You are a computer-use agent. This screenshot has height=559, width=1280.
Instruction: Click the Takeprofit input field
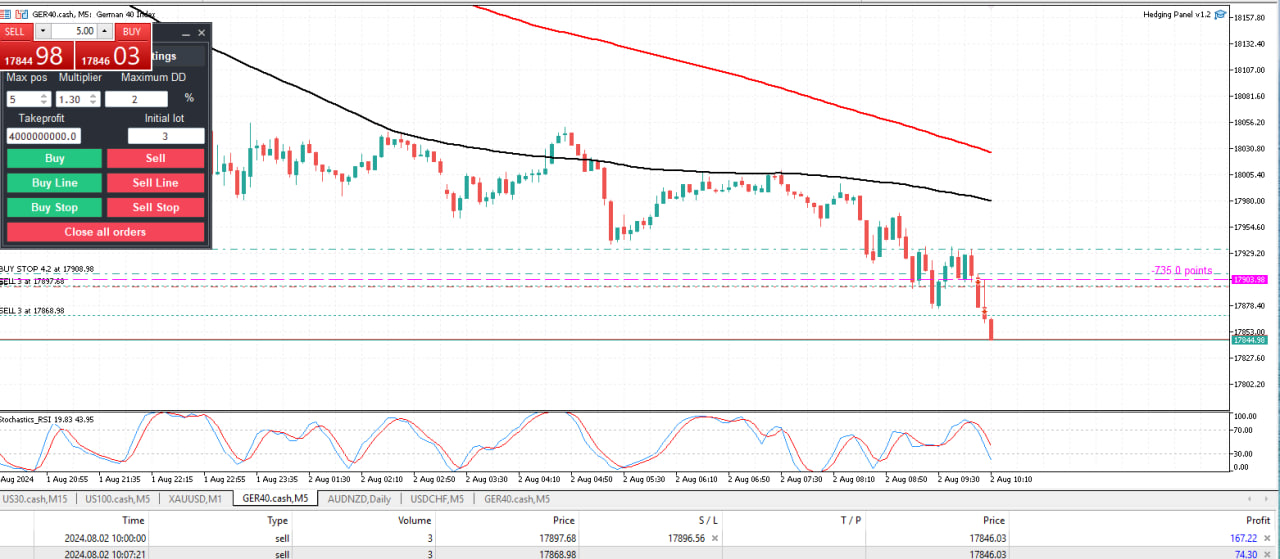43,136
